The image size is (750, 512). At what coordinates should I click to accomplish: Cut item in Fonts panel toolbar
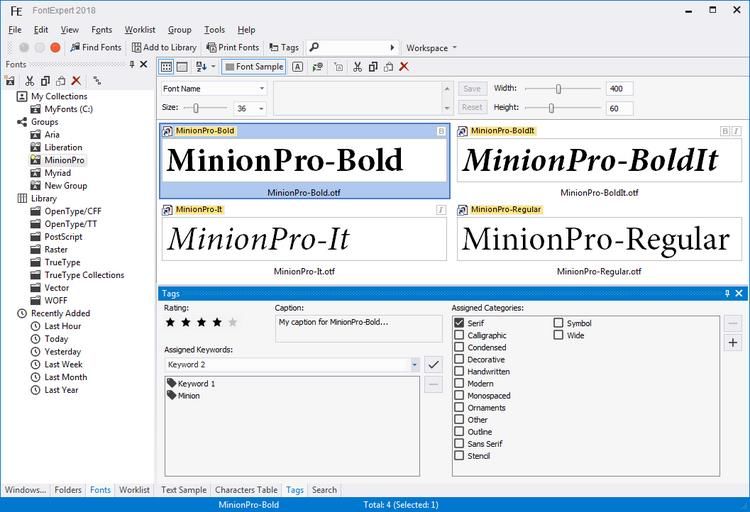[30, 81]
